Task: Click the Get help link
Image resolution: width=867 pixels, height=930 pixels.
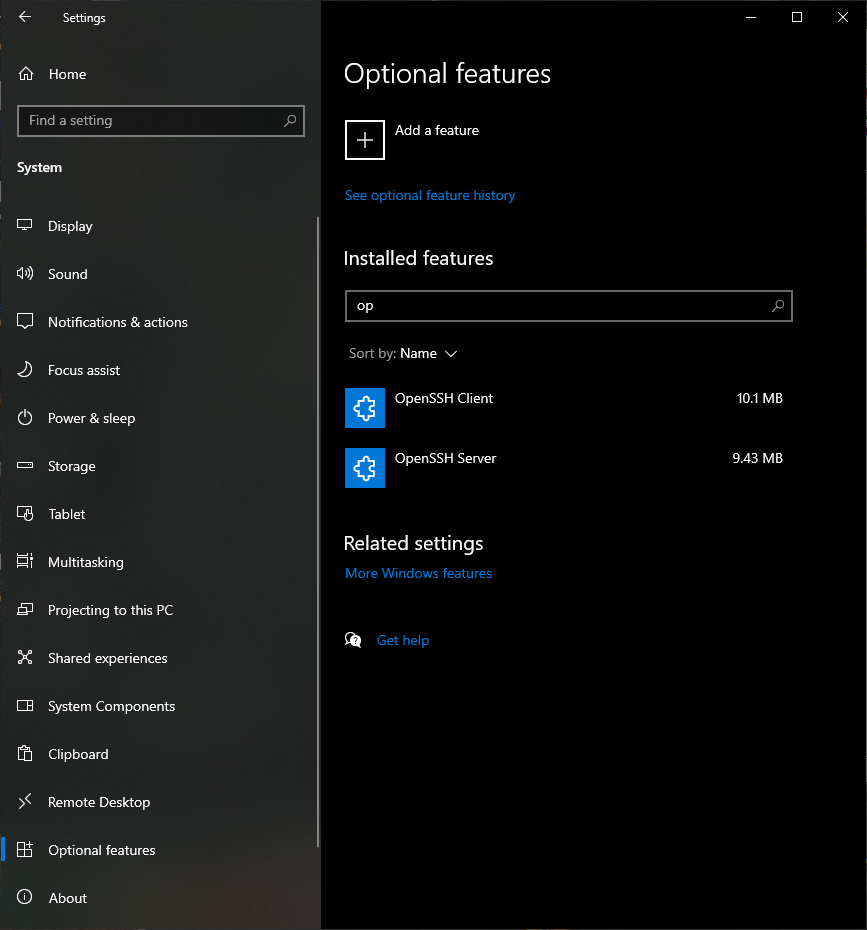Action: point(403,641)
